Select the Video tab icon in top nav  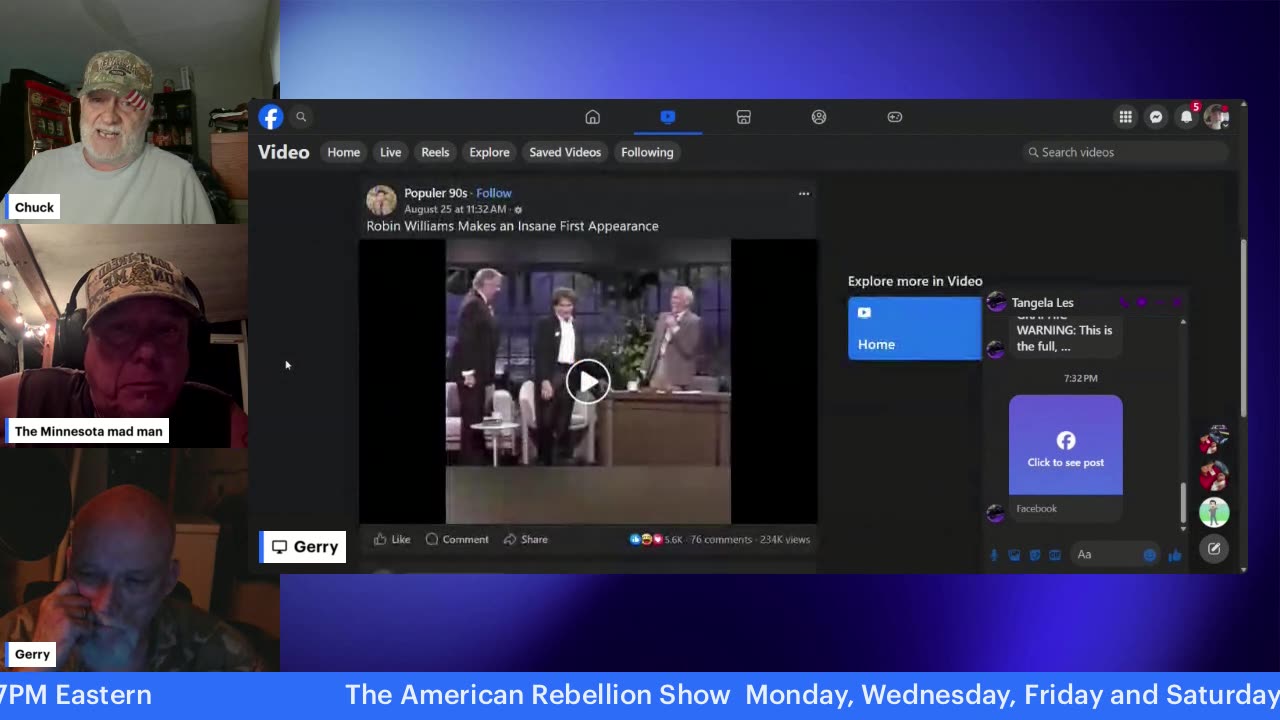coord(668,117)
